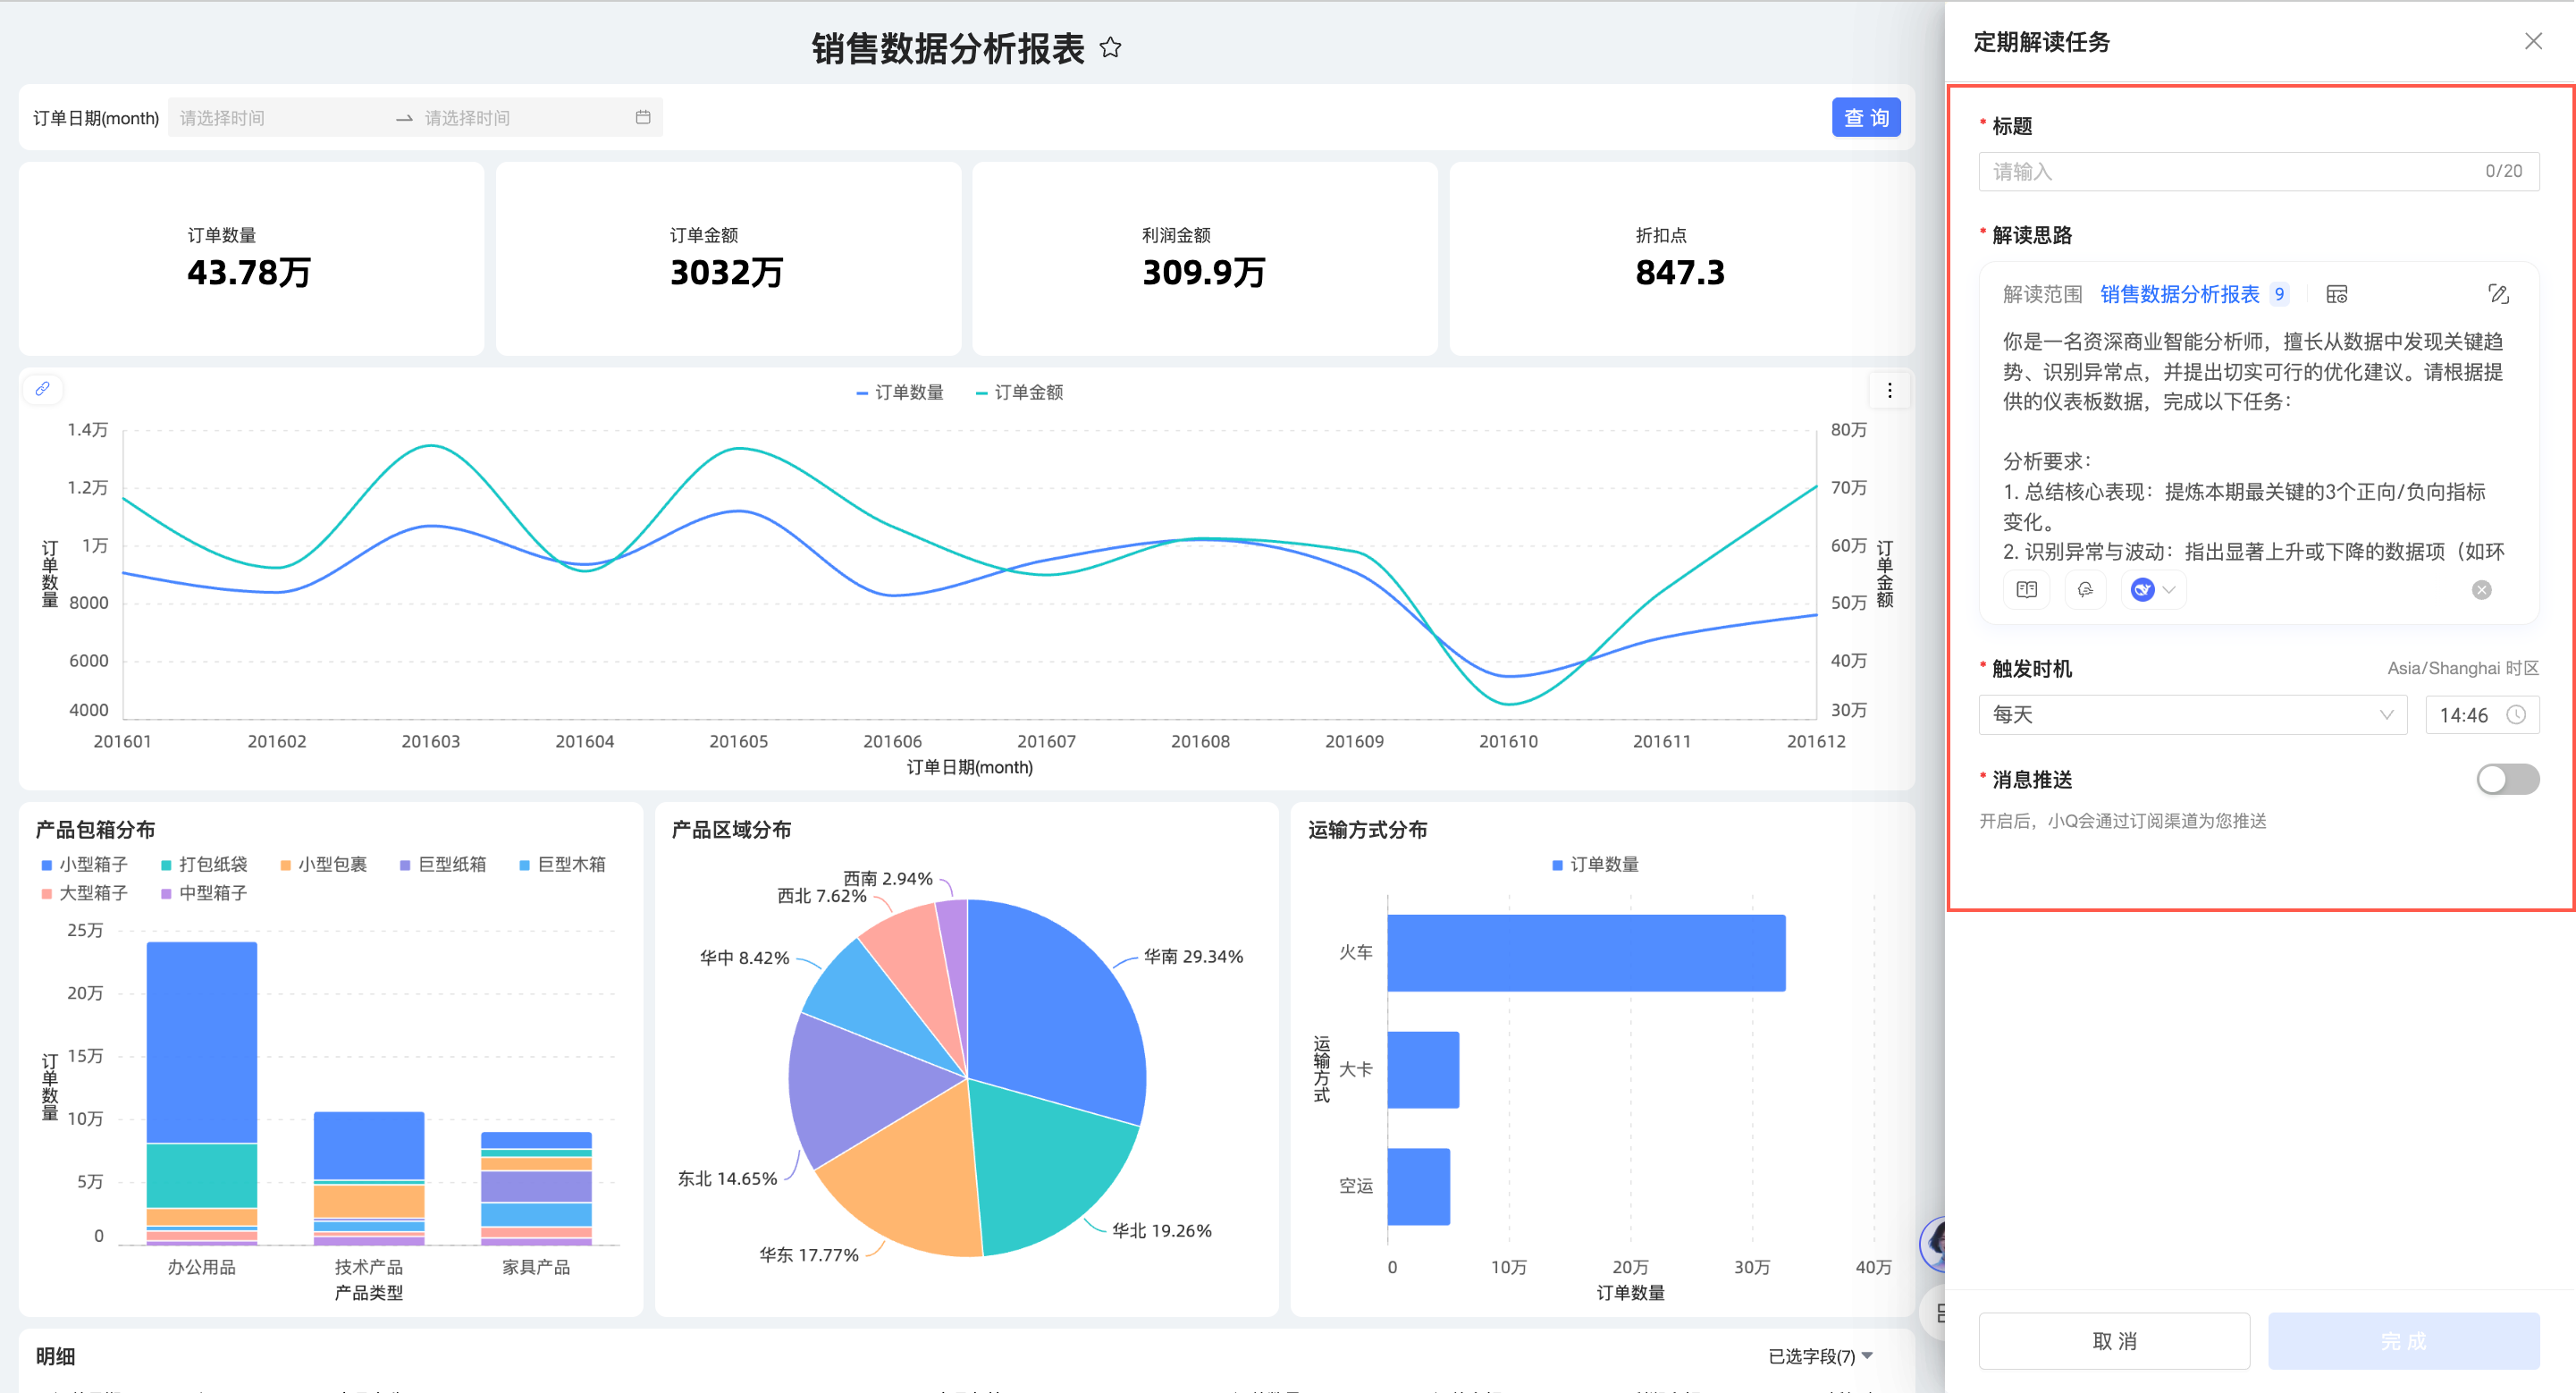Toggle the 中型箱子 legend item
The width and height of the screenshot is (2576, 1393).
click(x=204, y=893)
